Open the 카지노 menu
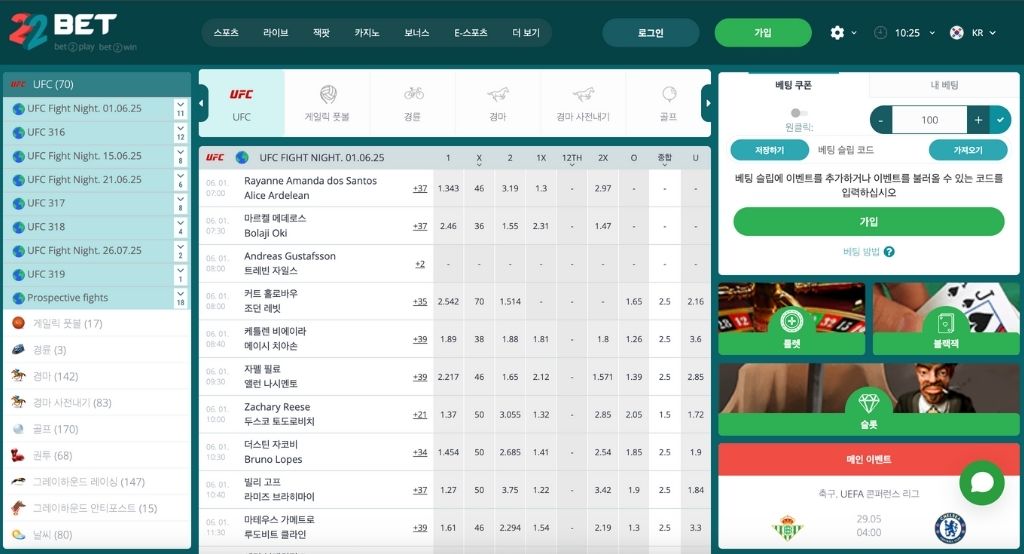 coord(366,33)
